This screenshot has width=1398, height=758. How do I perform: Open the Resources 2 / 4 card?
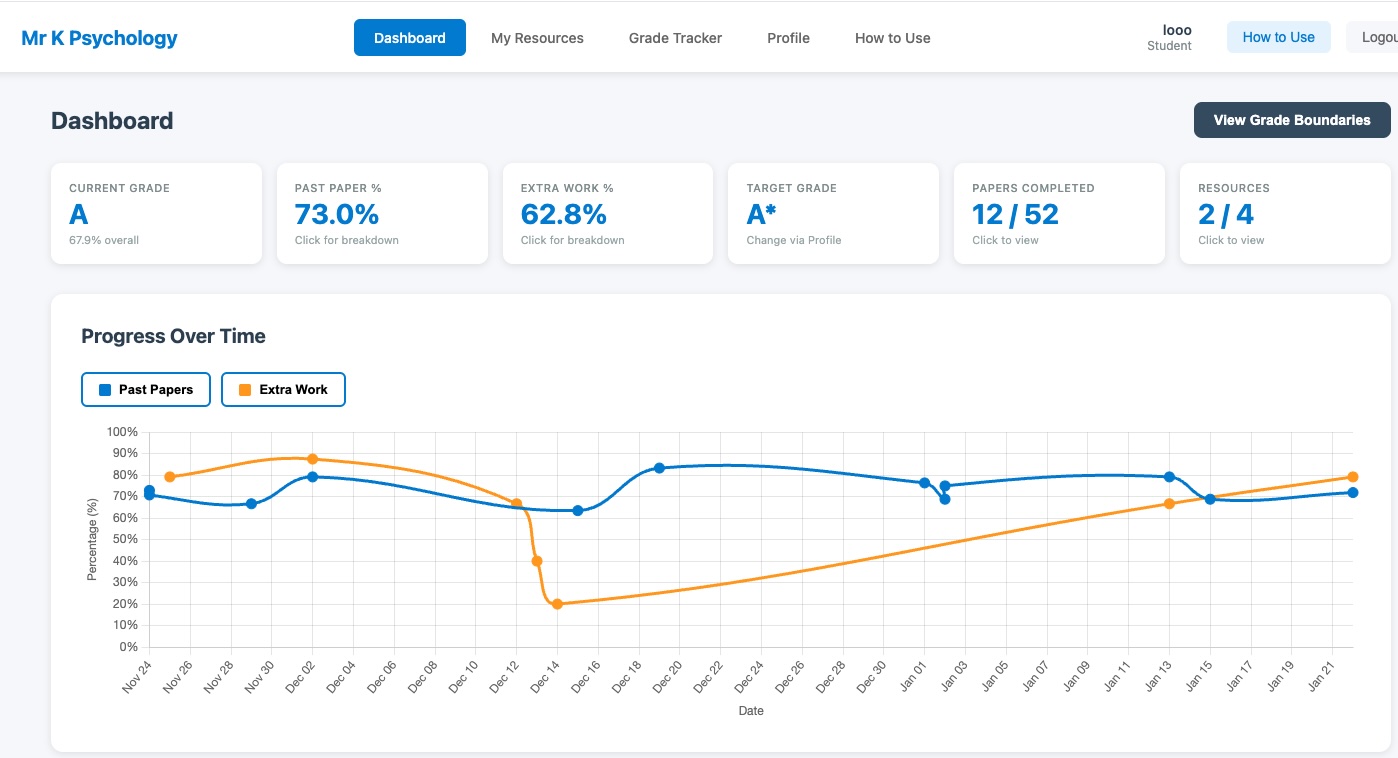click(1284, 214)
